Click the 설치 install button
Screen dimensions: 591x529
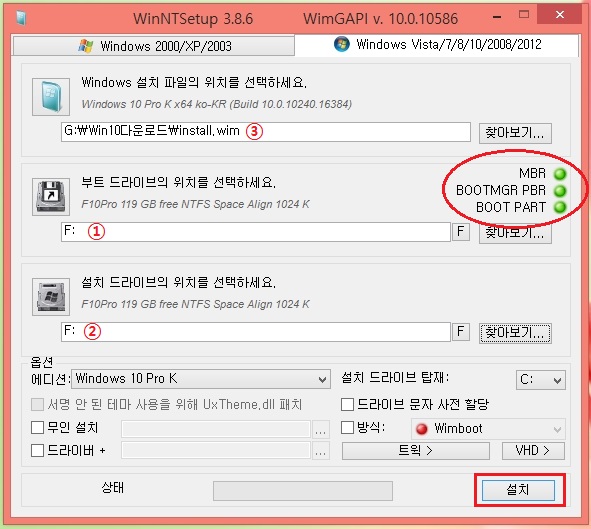pos(518,490)
